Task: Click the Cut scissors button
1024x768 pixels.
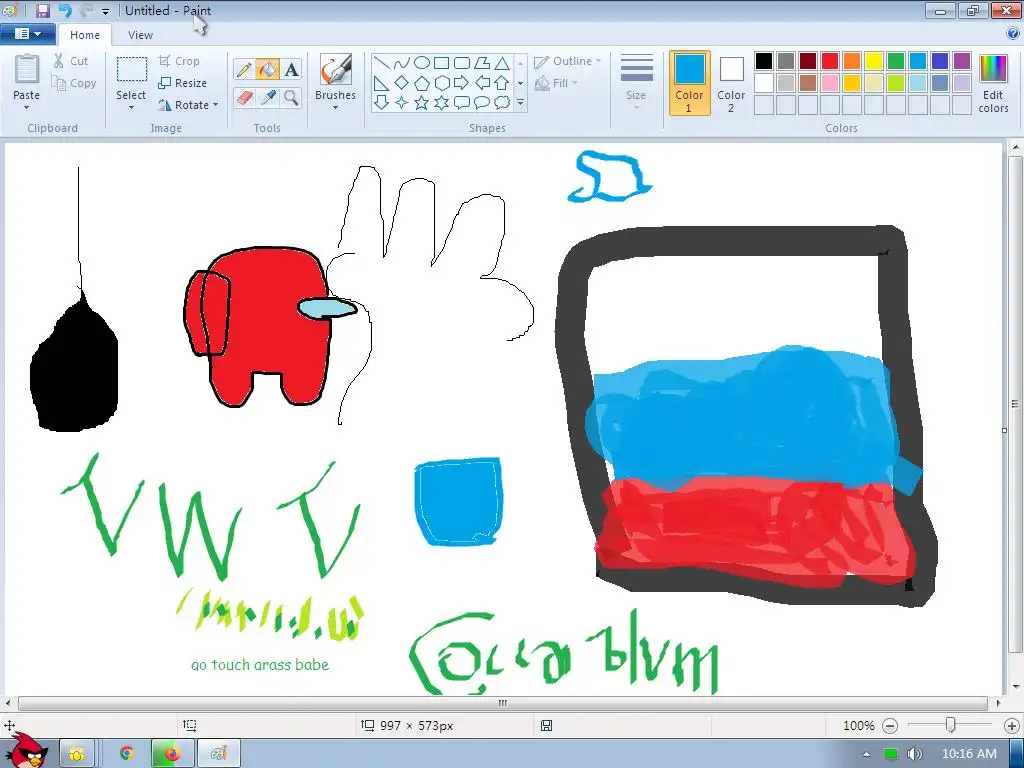Action: point(71,61)
